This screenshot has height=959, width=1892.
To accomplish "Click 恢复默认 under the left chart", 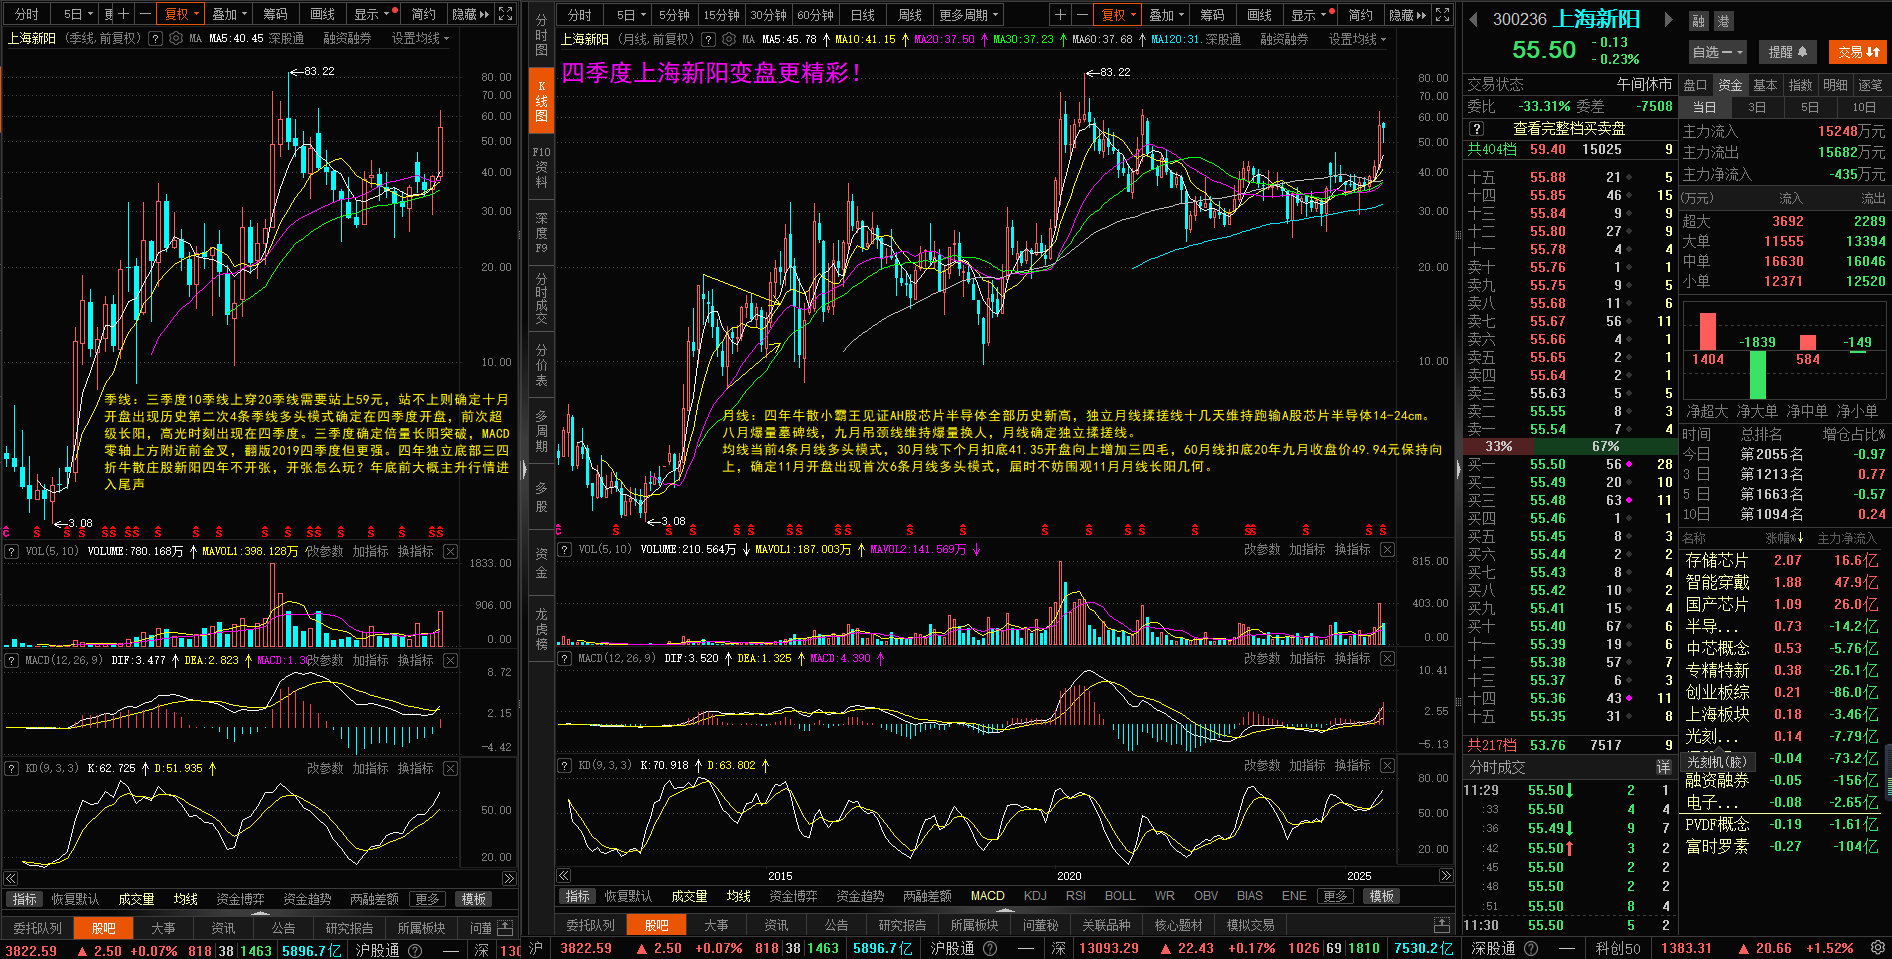I will tap(75, 899).
